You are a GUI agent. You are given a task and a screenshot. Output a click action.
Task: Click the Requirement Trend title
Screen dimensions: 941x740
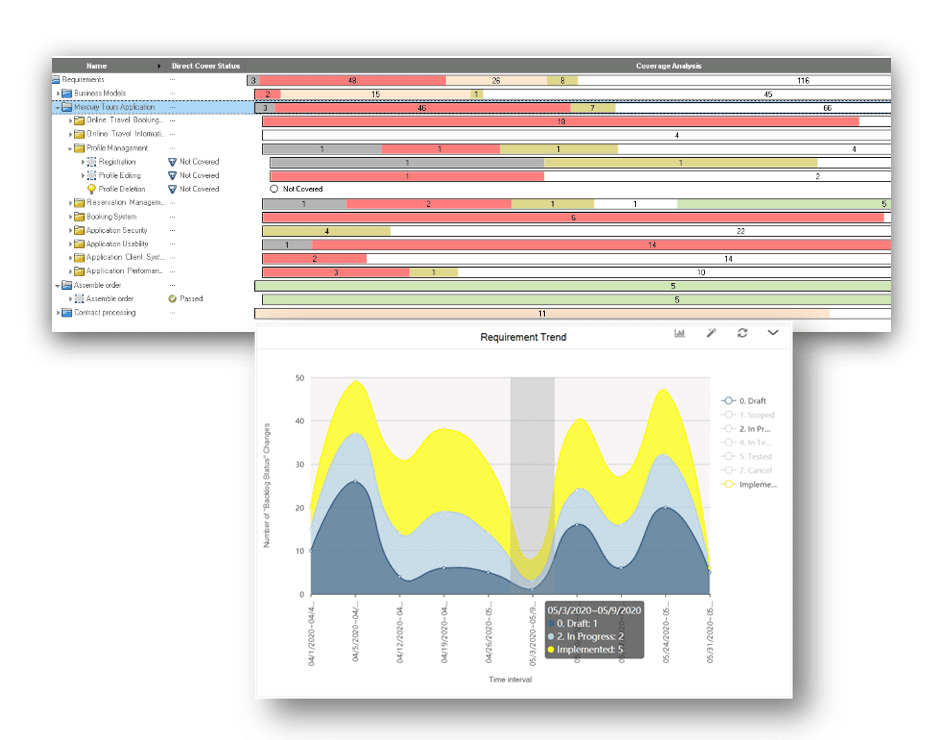coord(523,337)
